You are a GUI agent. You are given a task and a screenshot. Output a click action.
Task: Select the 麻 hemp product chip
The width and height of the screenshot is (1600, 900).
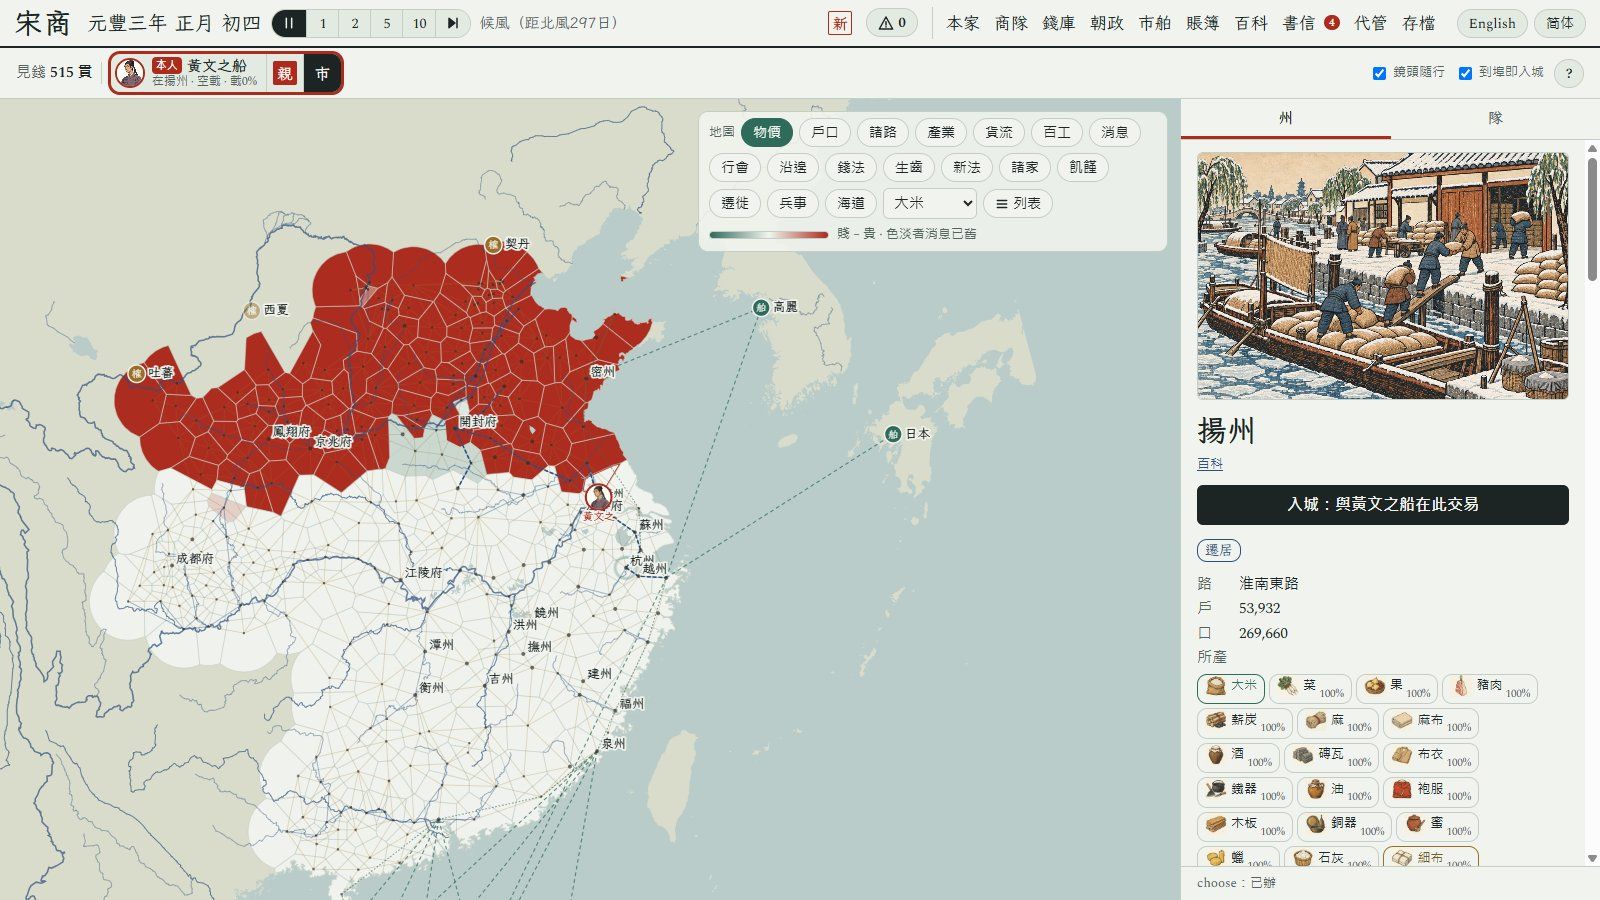pos(1338,722)
